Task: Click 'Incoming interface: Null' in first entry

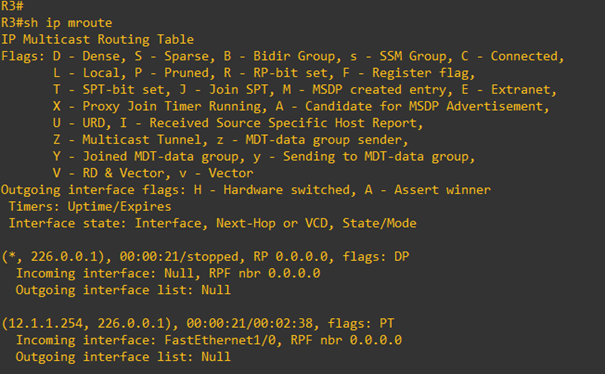Action: pos(104,273)
